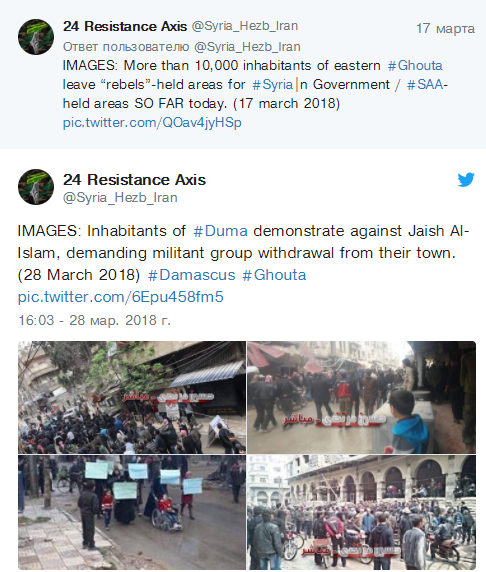Open the top-right photo with boy in blue

tap(362, 397)
